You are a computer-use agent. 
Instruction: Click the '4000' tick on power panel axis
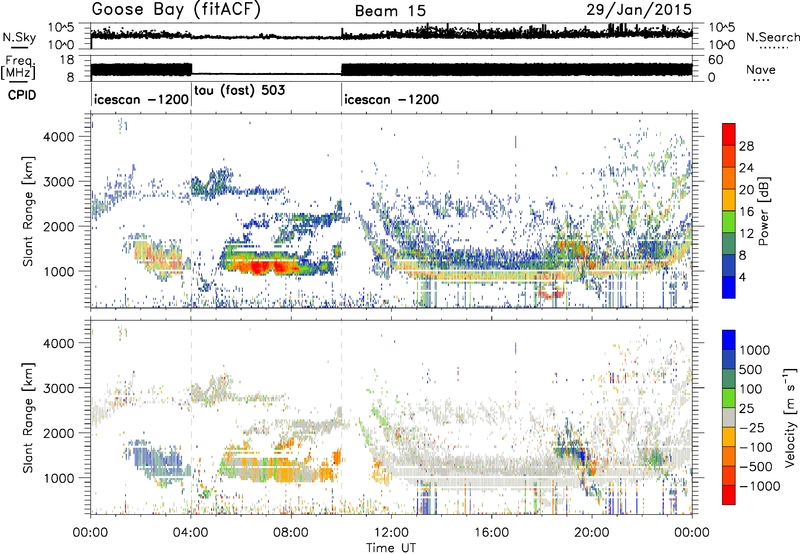coord(59,137)
